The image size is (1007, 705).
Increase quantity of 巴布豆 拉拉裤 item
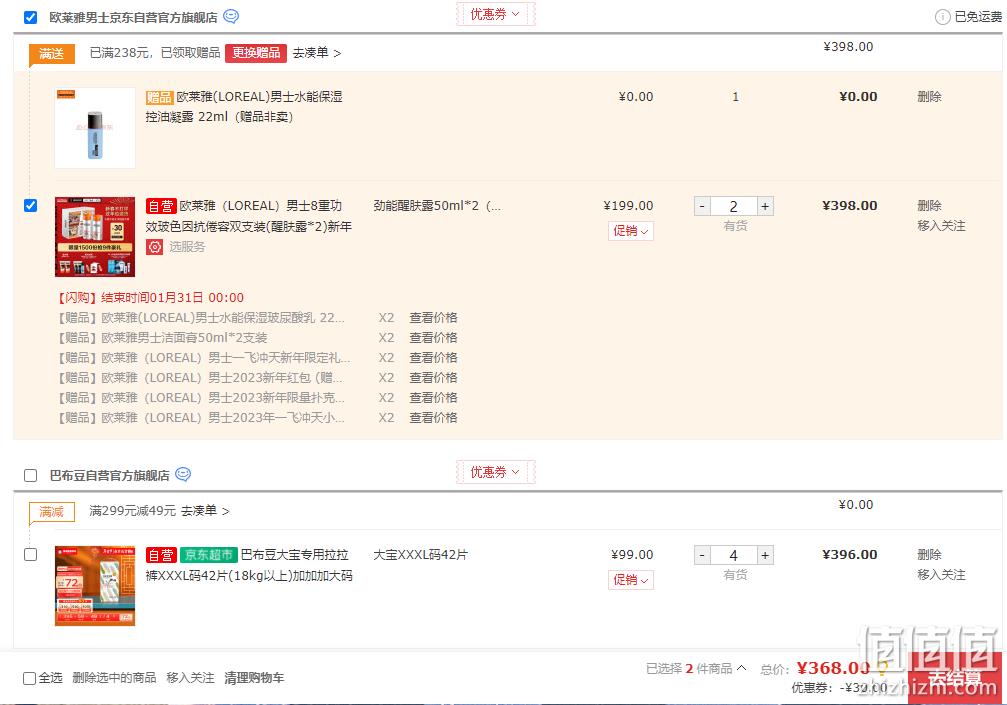(765, 555)
